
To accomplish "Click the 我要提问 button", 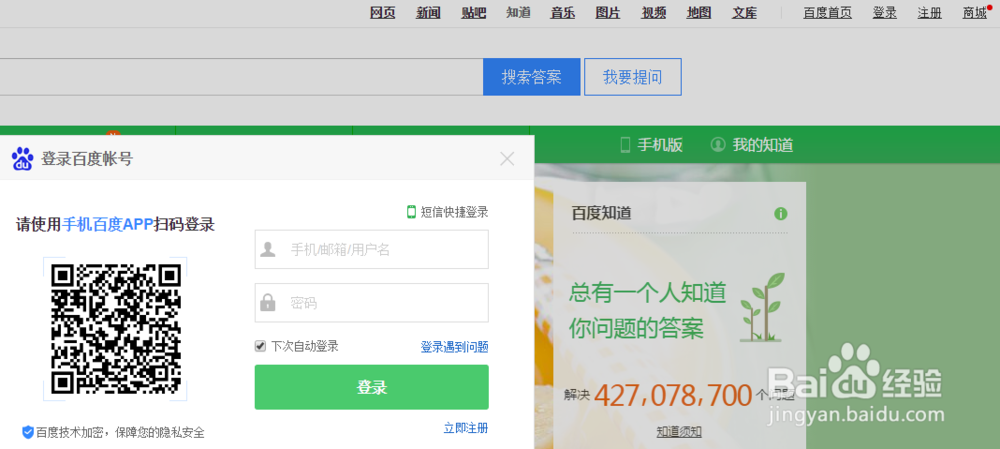I will click(x=633, y=77).
